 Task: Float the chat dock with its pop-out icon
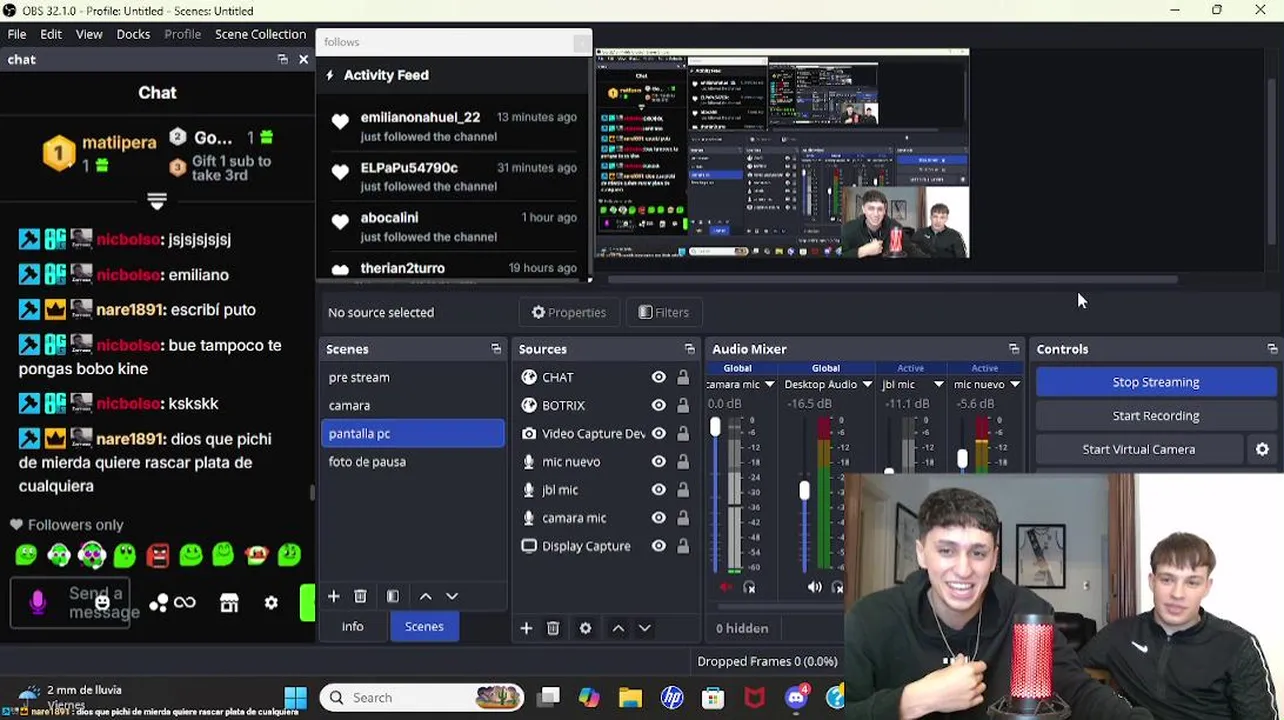[x=282, y=59]
